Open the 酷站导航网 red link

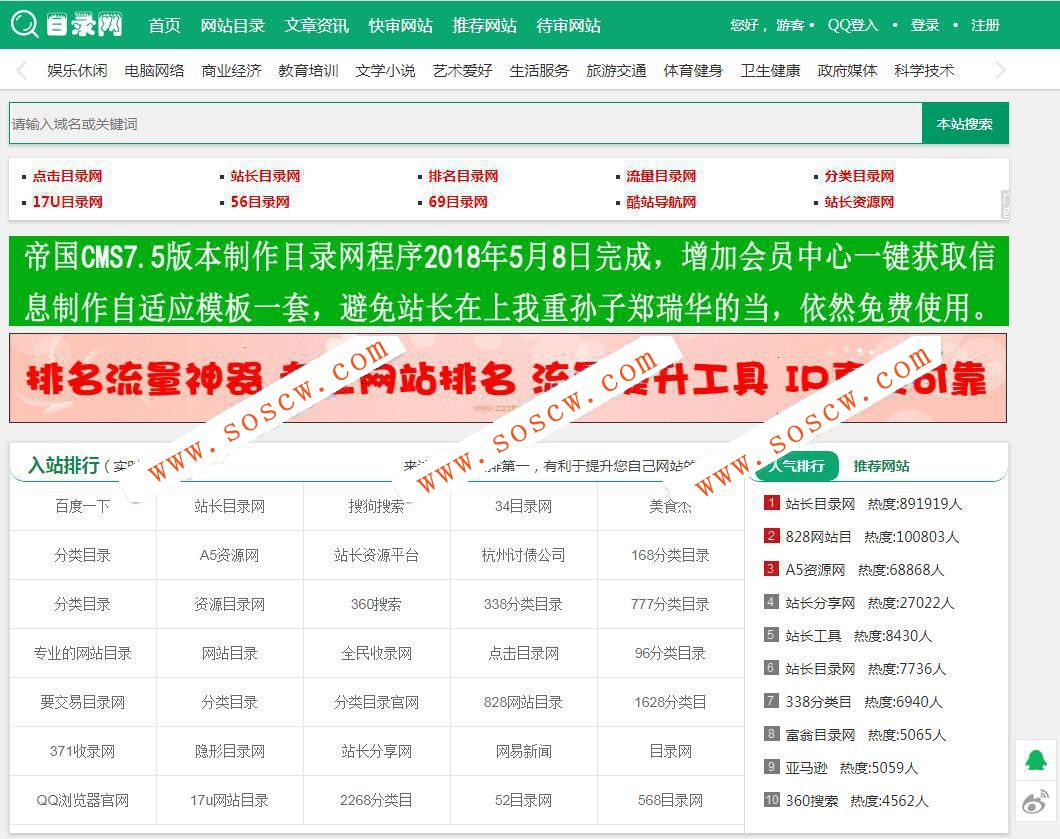coord(661,201)
